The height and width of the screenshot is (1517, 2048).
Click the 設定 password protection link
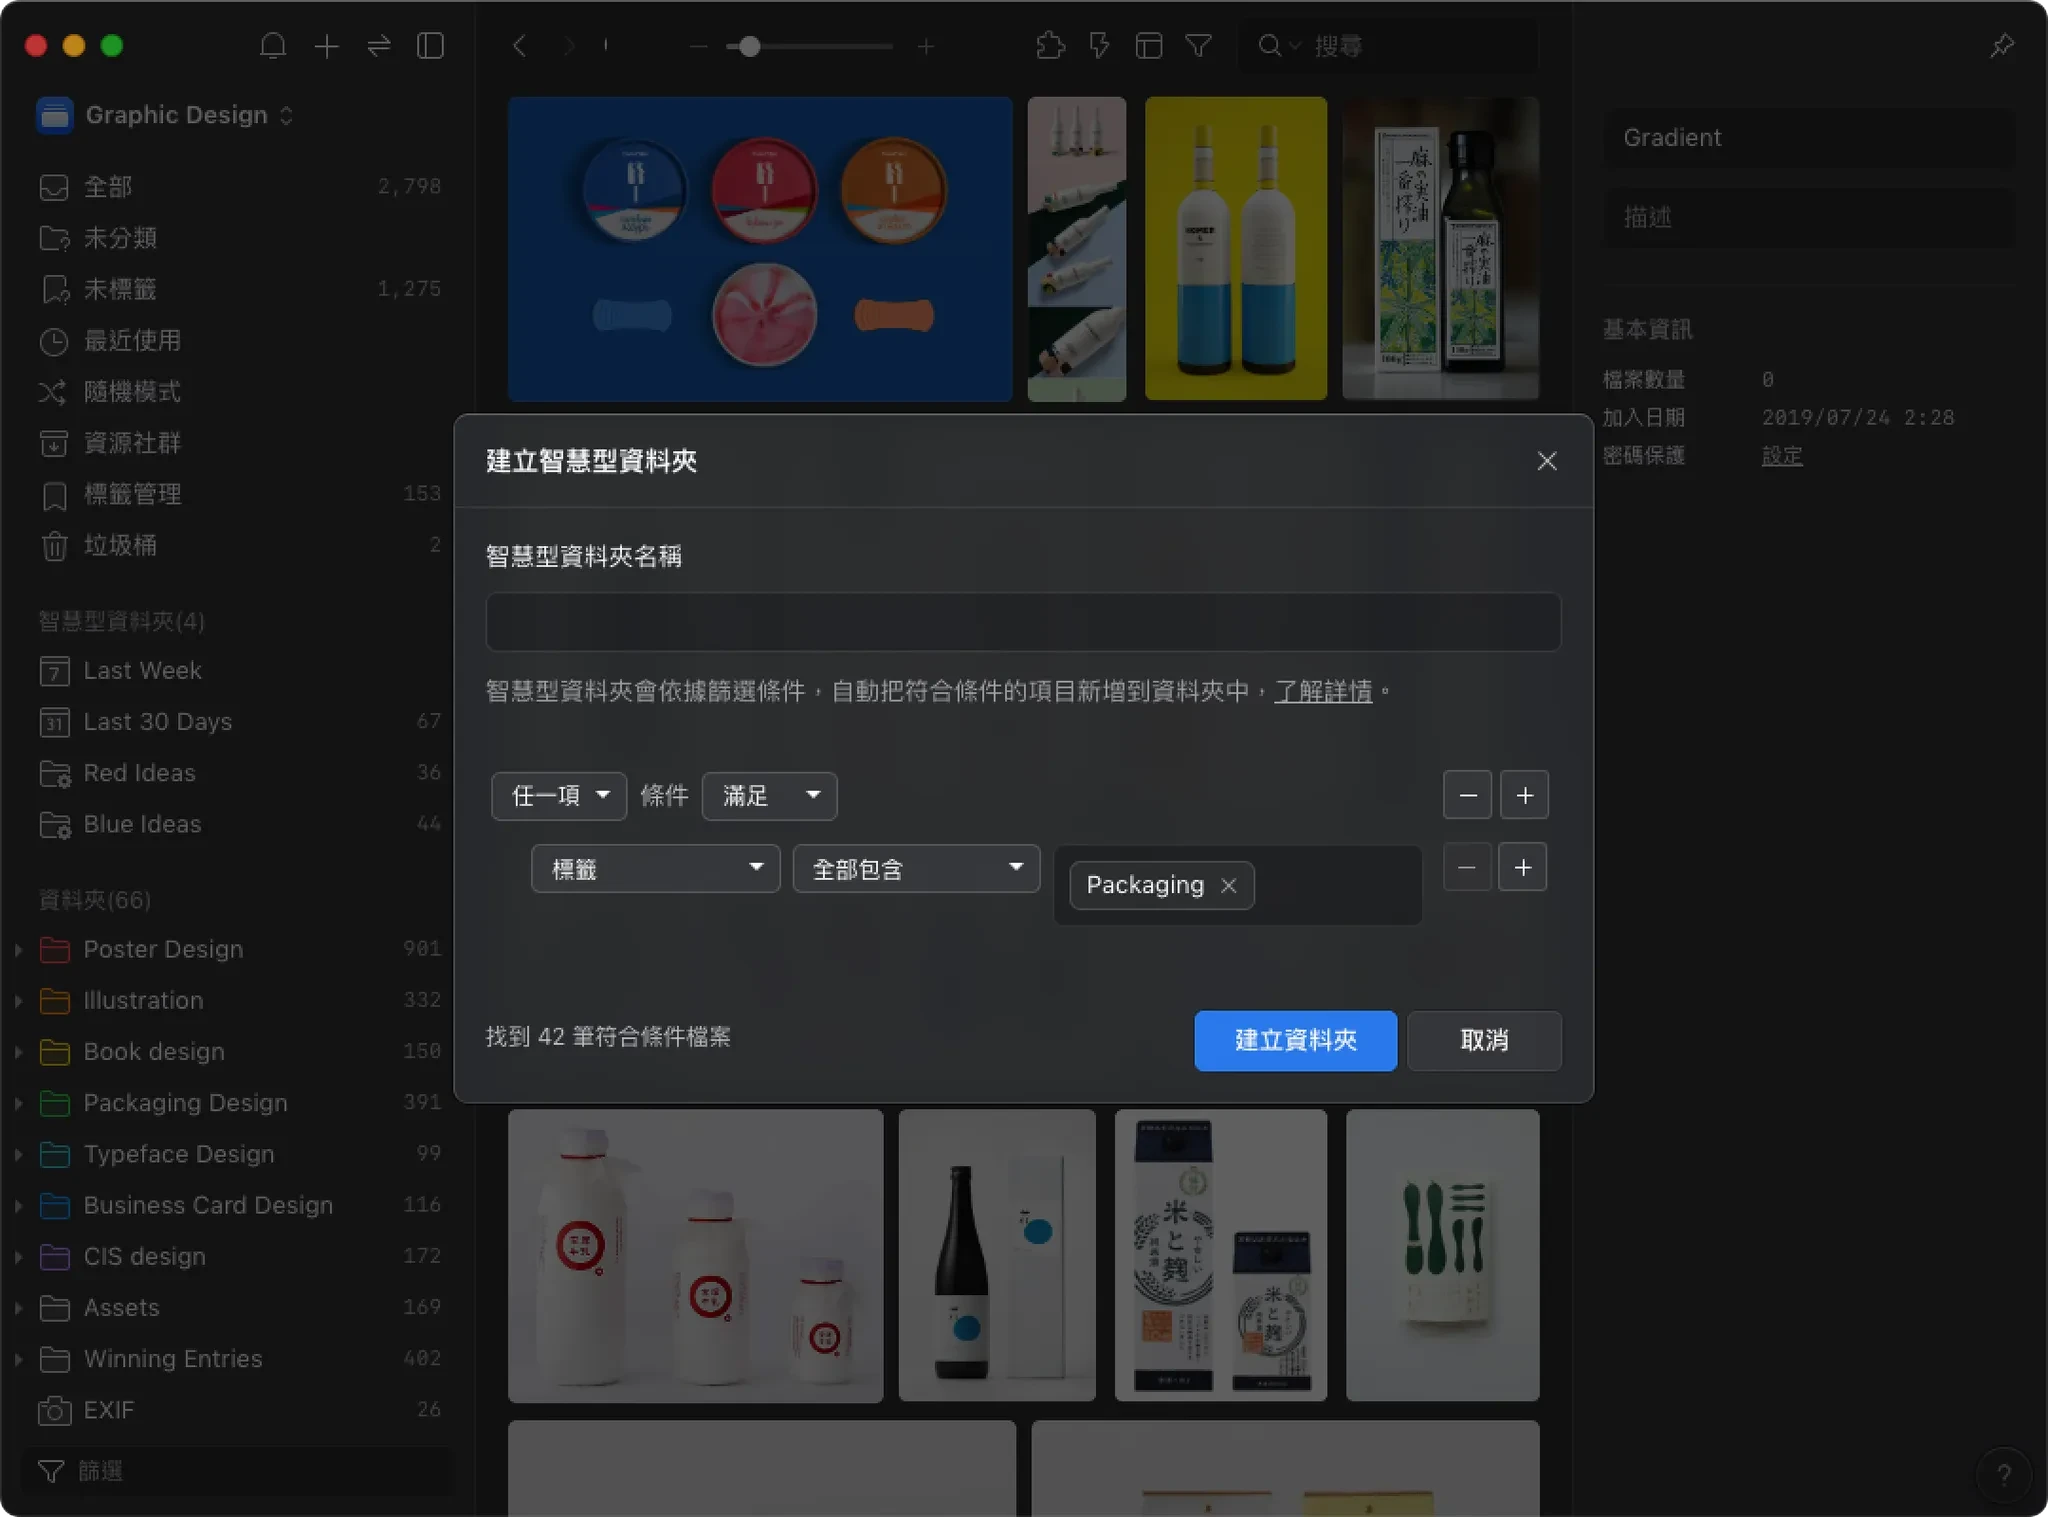(x=1782, y=456)
